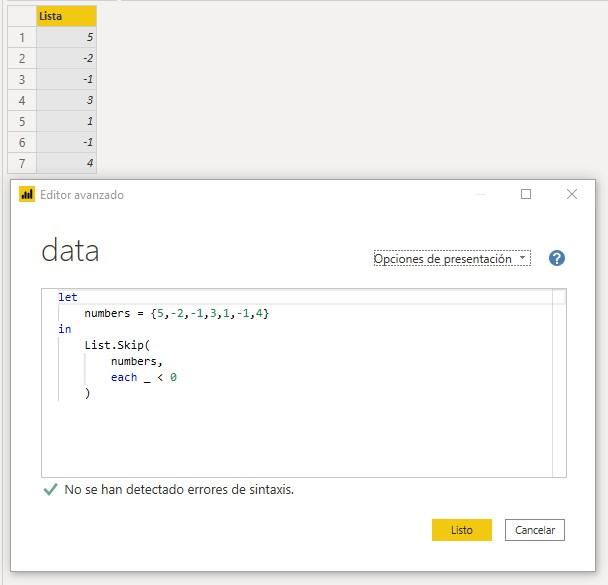The image size is (608, 585).
Task: Maximize the Editor avanzado window
Action: 526,195
